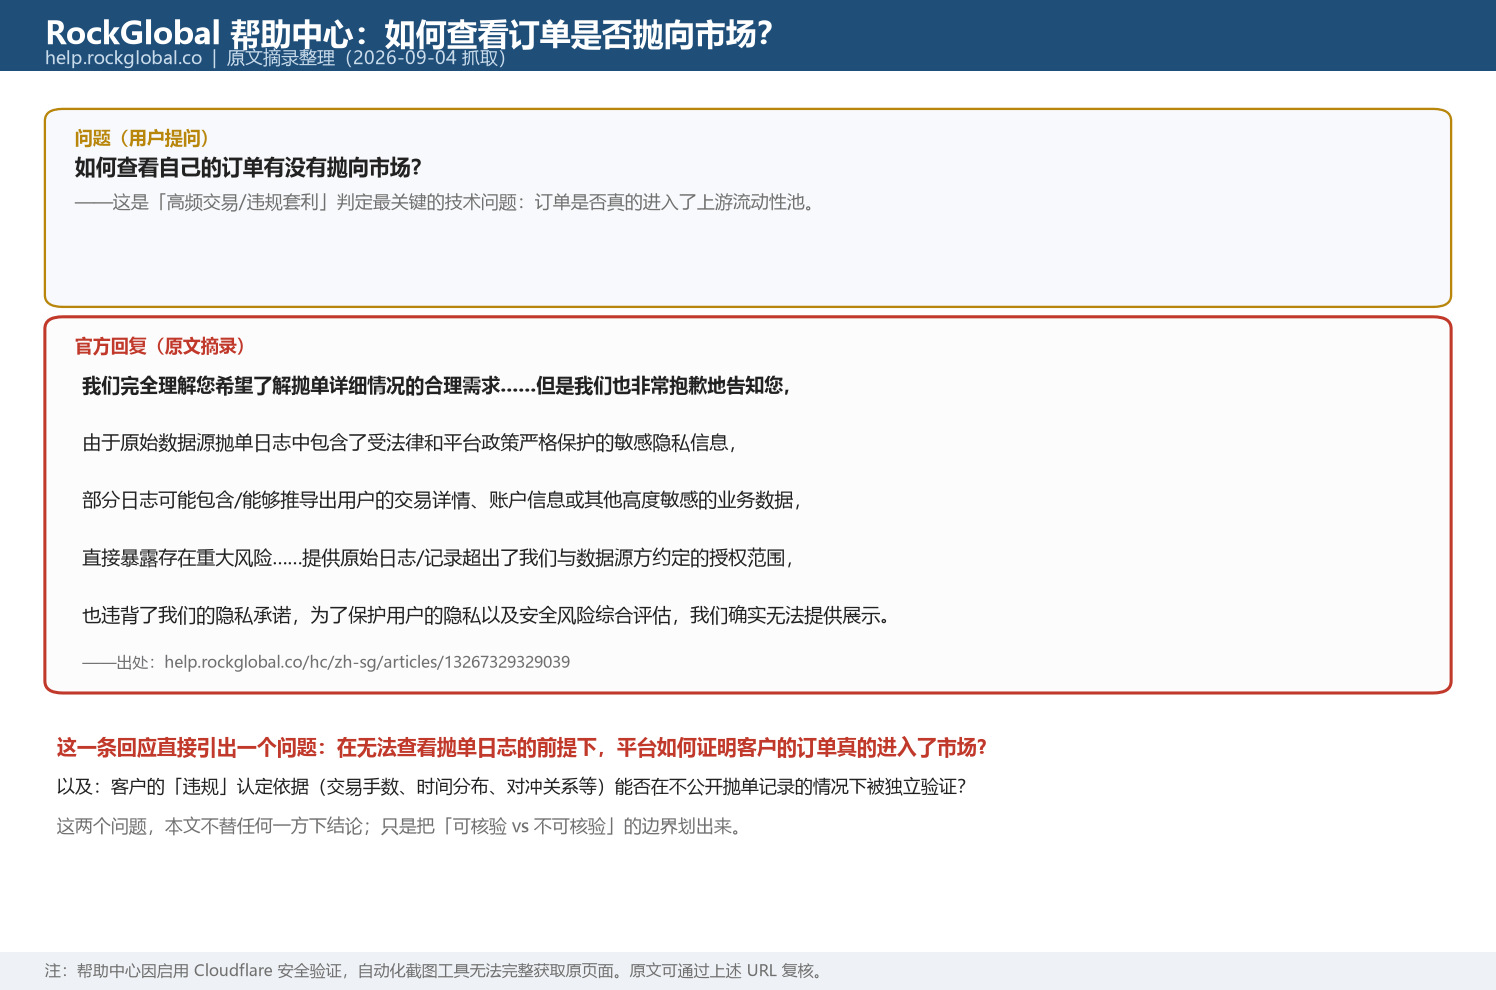Click the help.rockglobal.co subtitle line
The image size is (1496, 990).
point(278,58)
